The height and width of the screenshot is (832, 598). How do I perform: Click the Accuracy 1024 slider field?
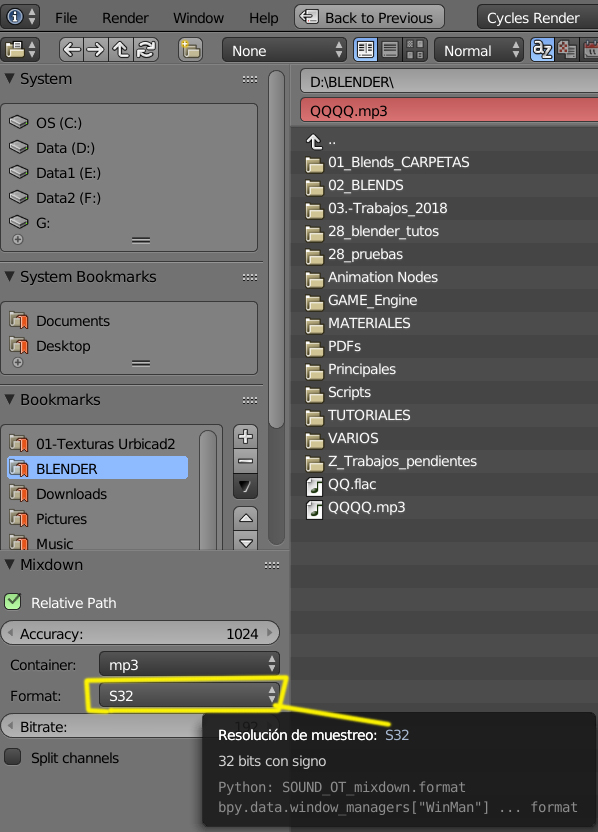coord(140,633)
